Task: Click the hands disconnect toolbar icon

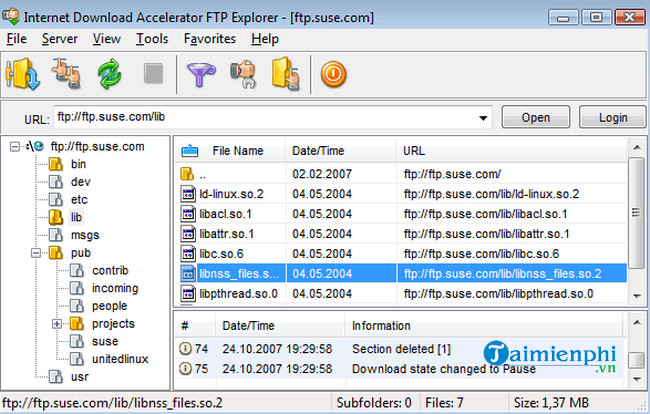Action: coord(66,74)
